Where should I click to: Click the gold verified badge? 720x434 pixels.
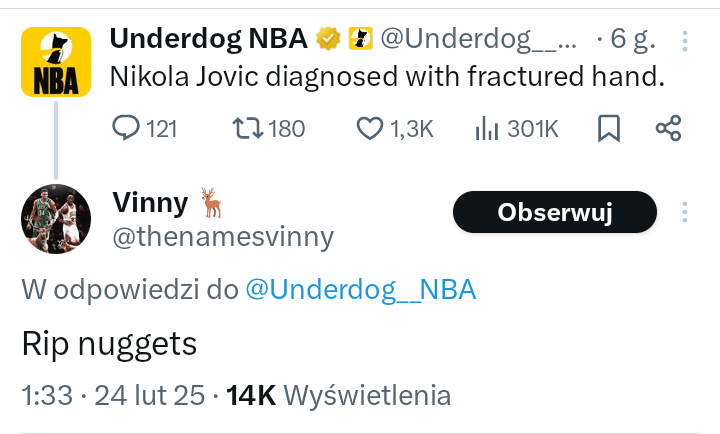click(329, 39)
